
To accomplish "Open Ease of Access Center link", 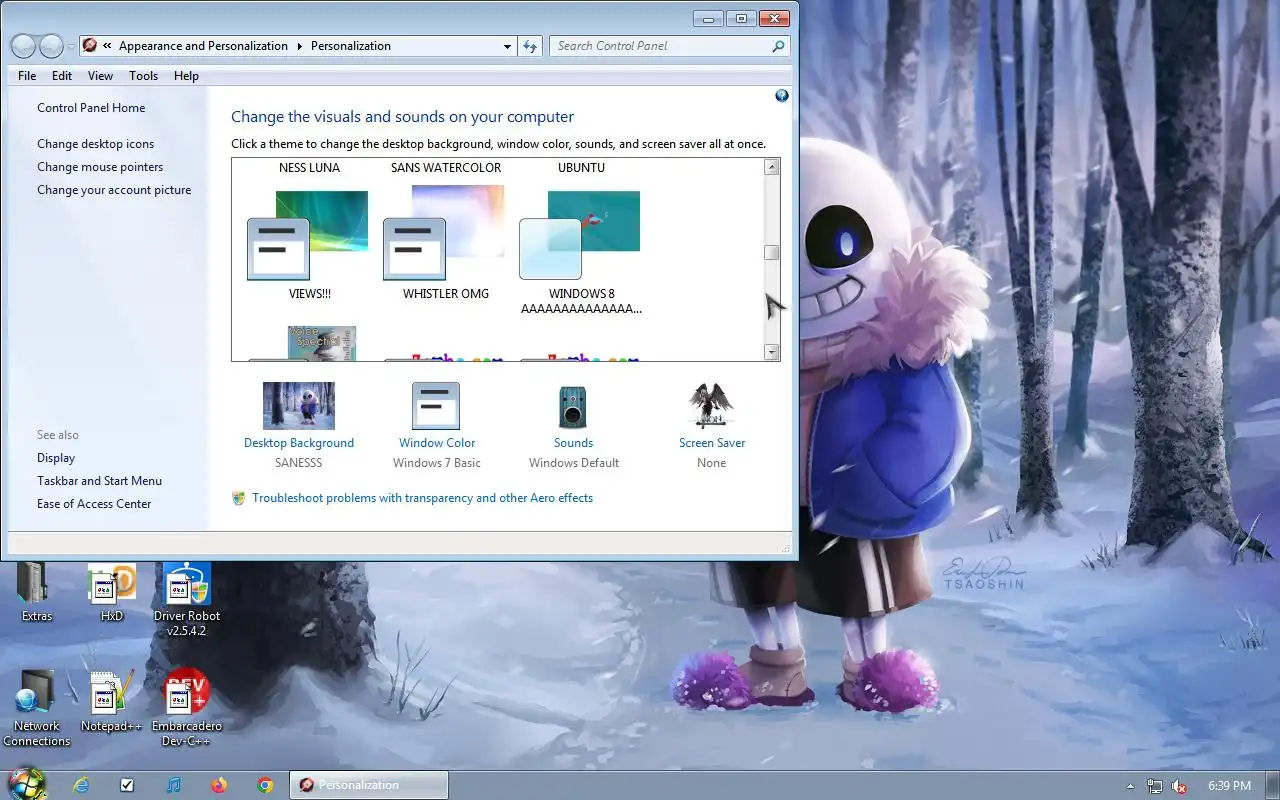I will coord(94,504).
